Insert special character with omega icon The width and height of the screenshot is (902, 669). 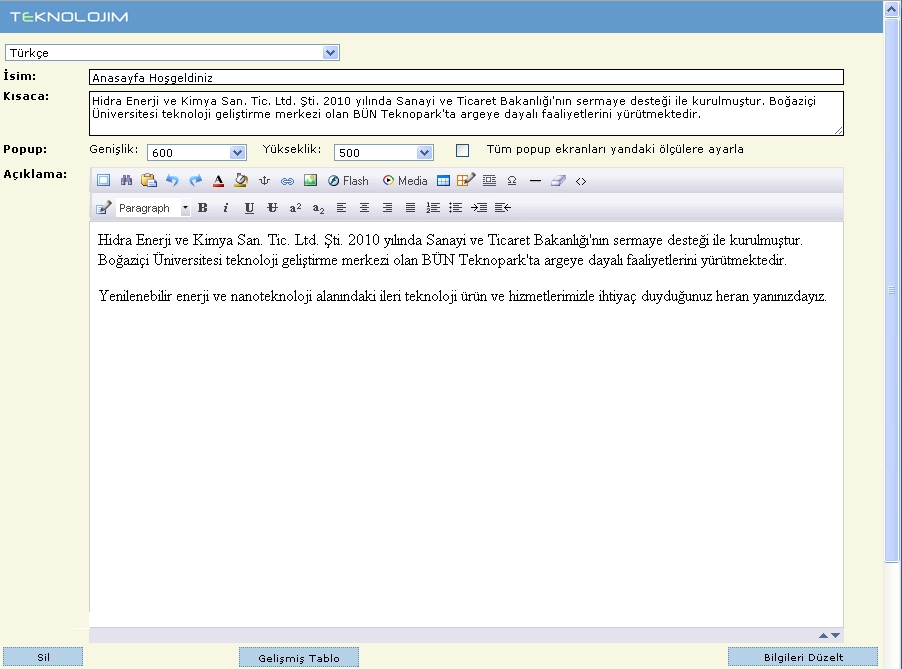512,181
